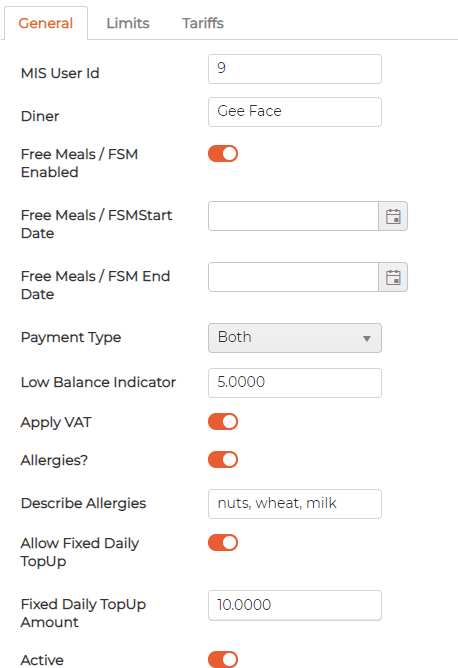Click the Describe Allergies field
Viewport: 458px width, 668px height.
(295, 504)
